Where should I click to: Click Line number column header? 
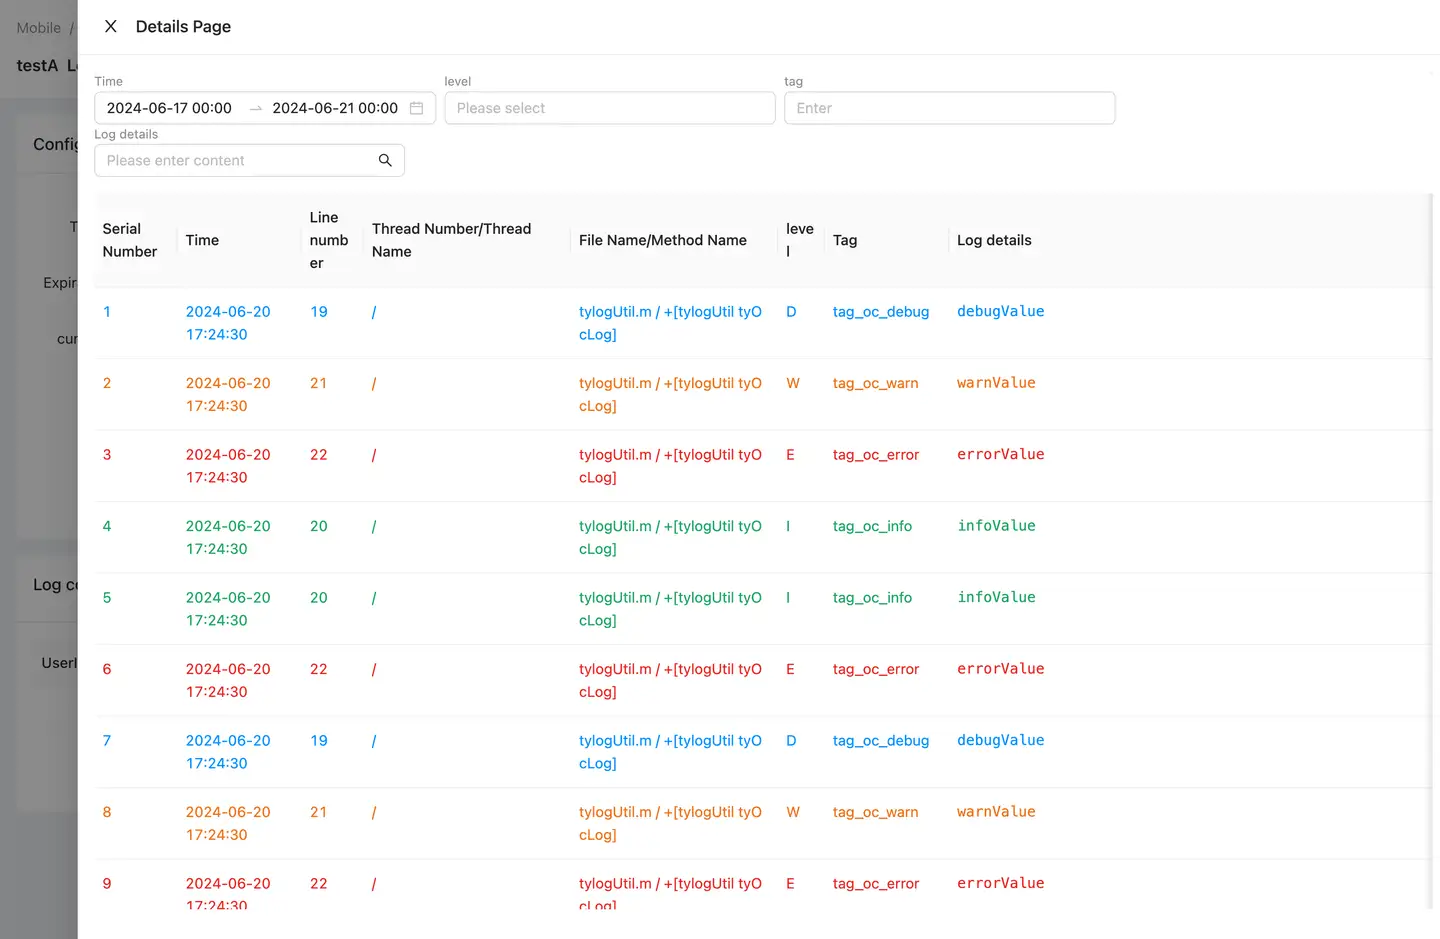point(329,240)
